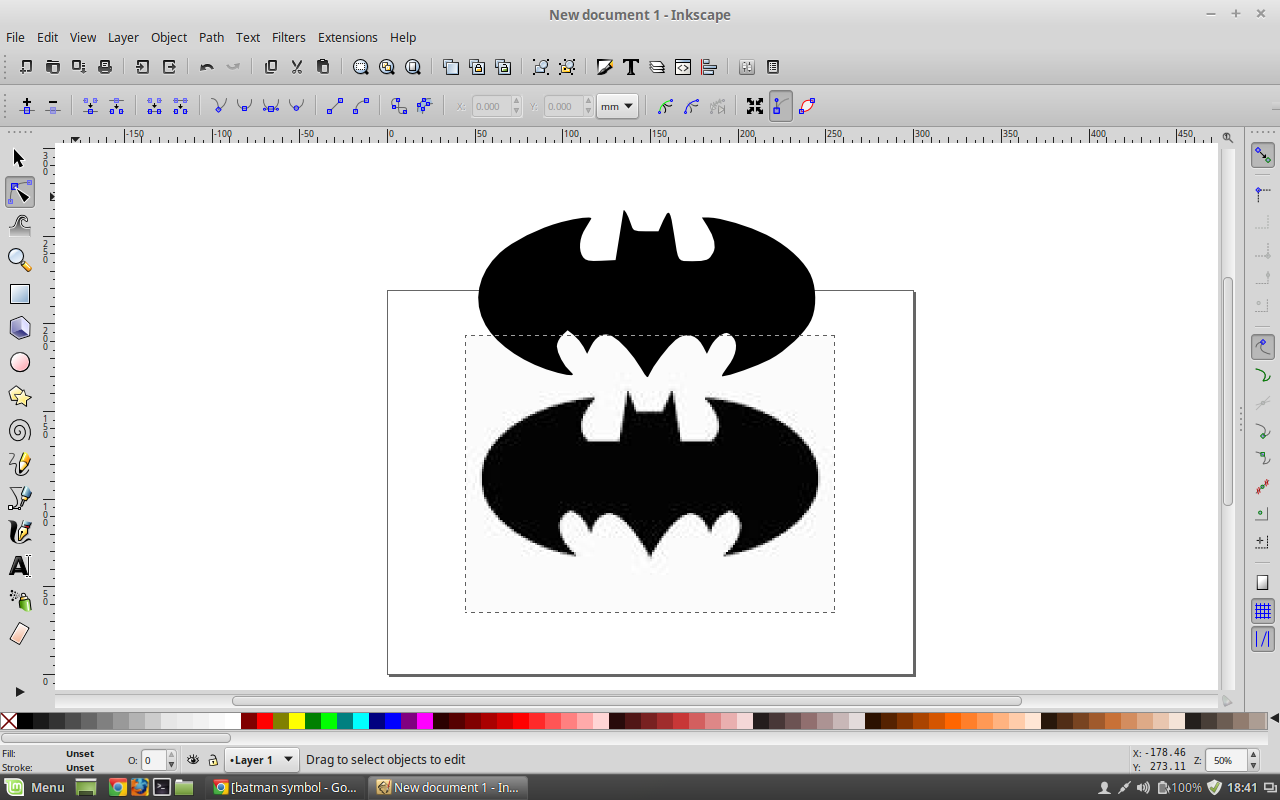Screen dimensions: 1280x800
Task: Open the Mint Menu button
Action: point(36,787)
